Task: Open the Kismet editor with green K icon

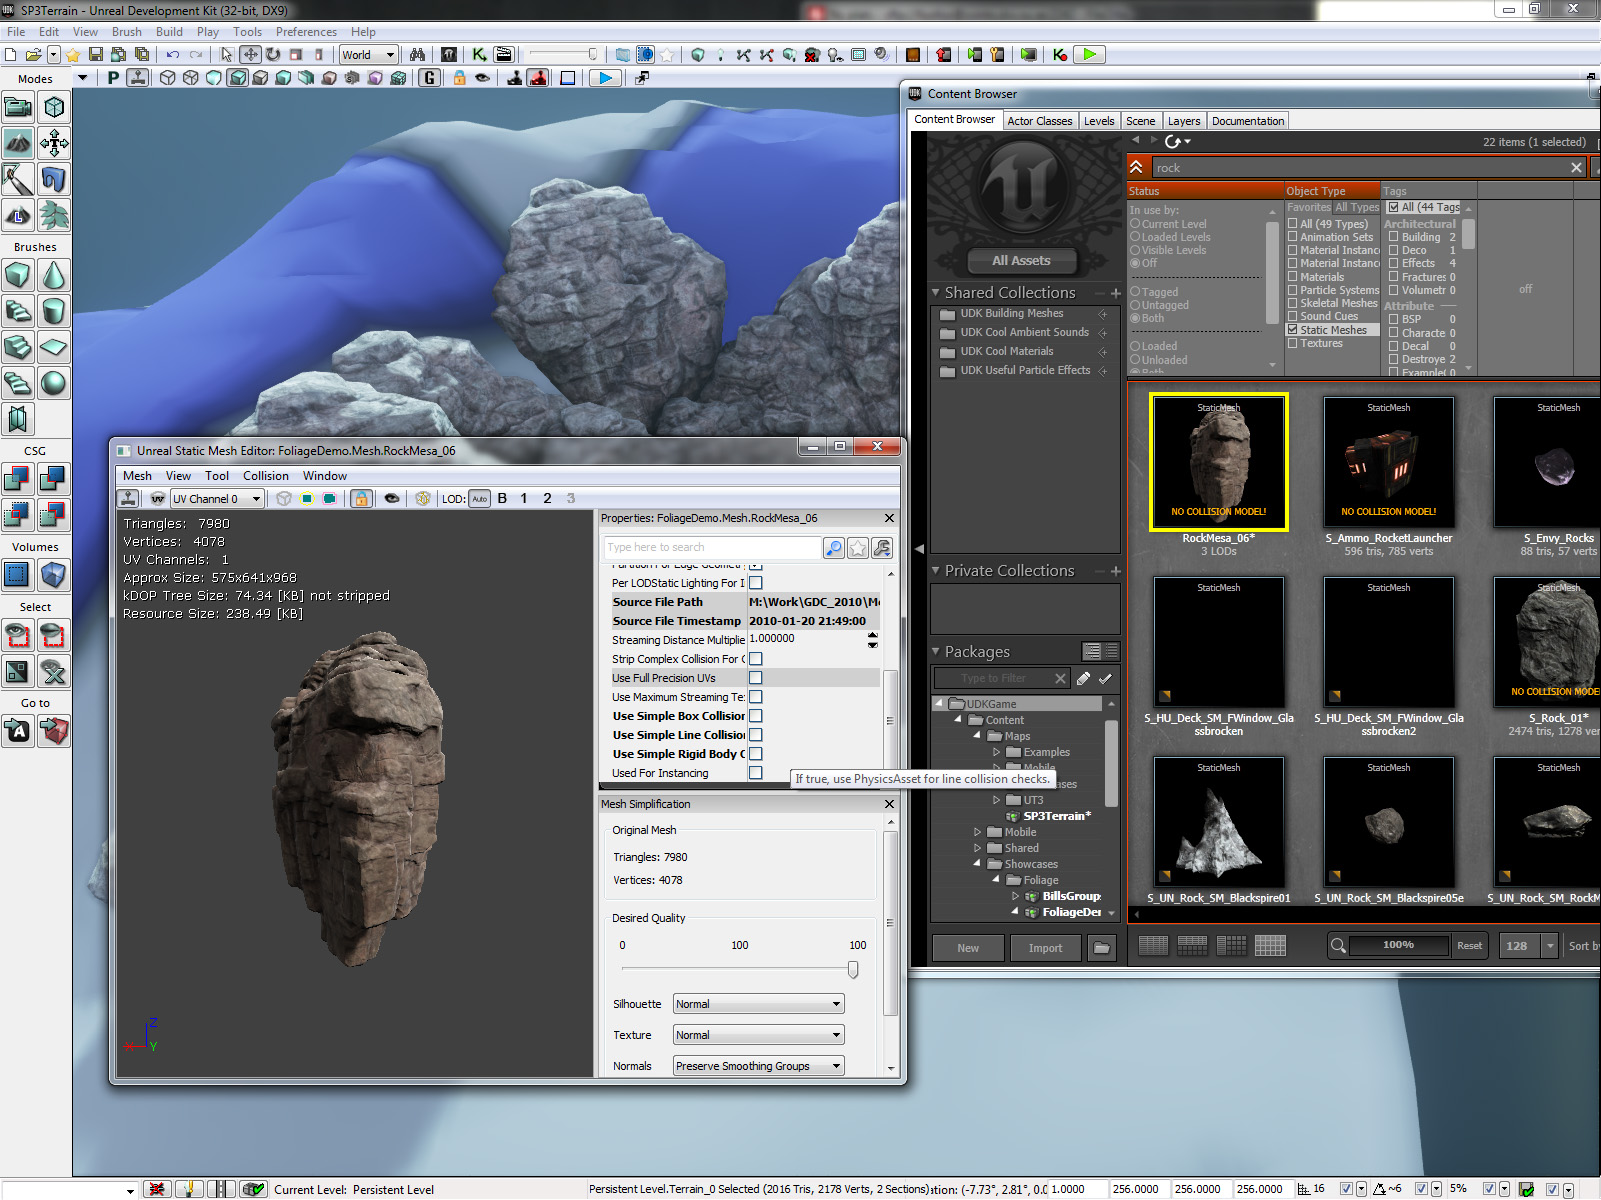Action: (x=480, y=54)
